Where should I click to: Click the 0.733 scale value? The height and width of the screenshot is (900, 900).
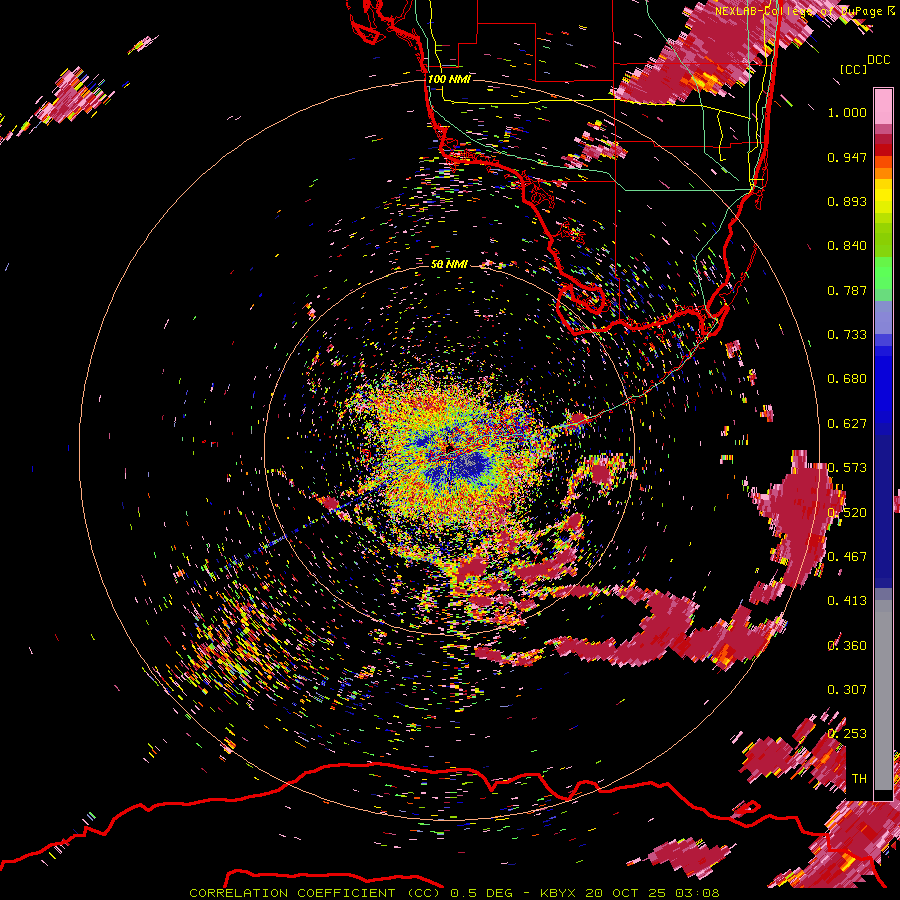click(x=847, y=335)
